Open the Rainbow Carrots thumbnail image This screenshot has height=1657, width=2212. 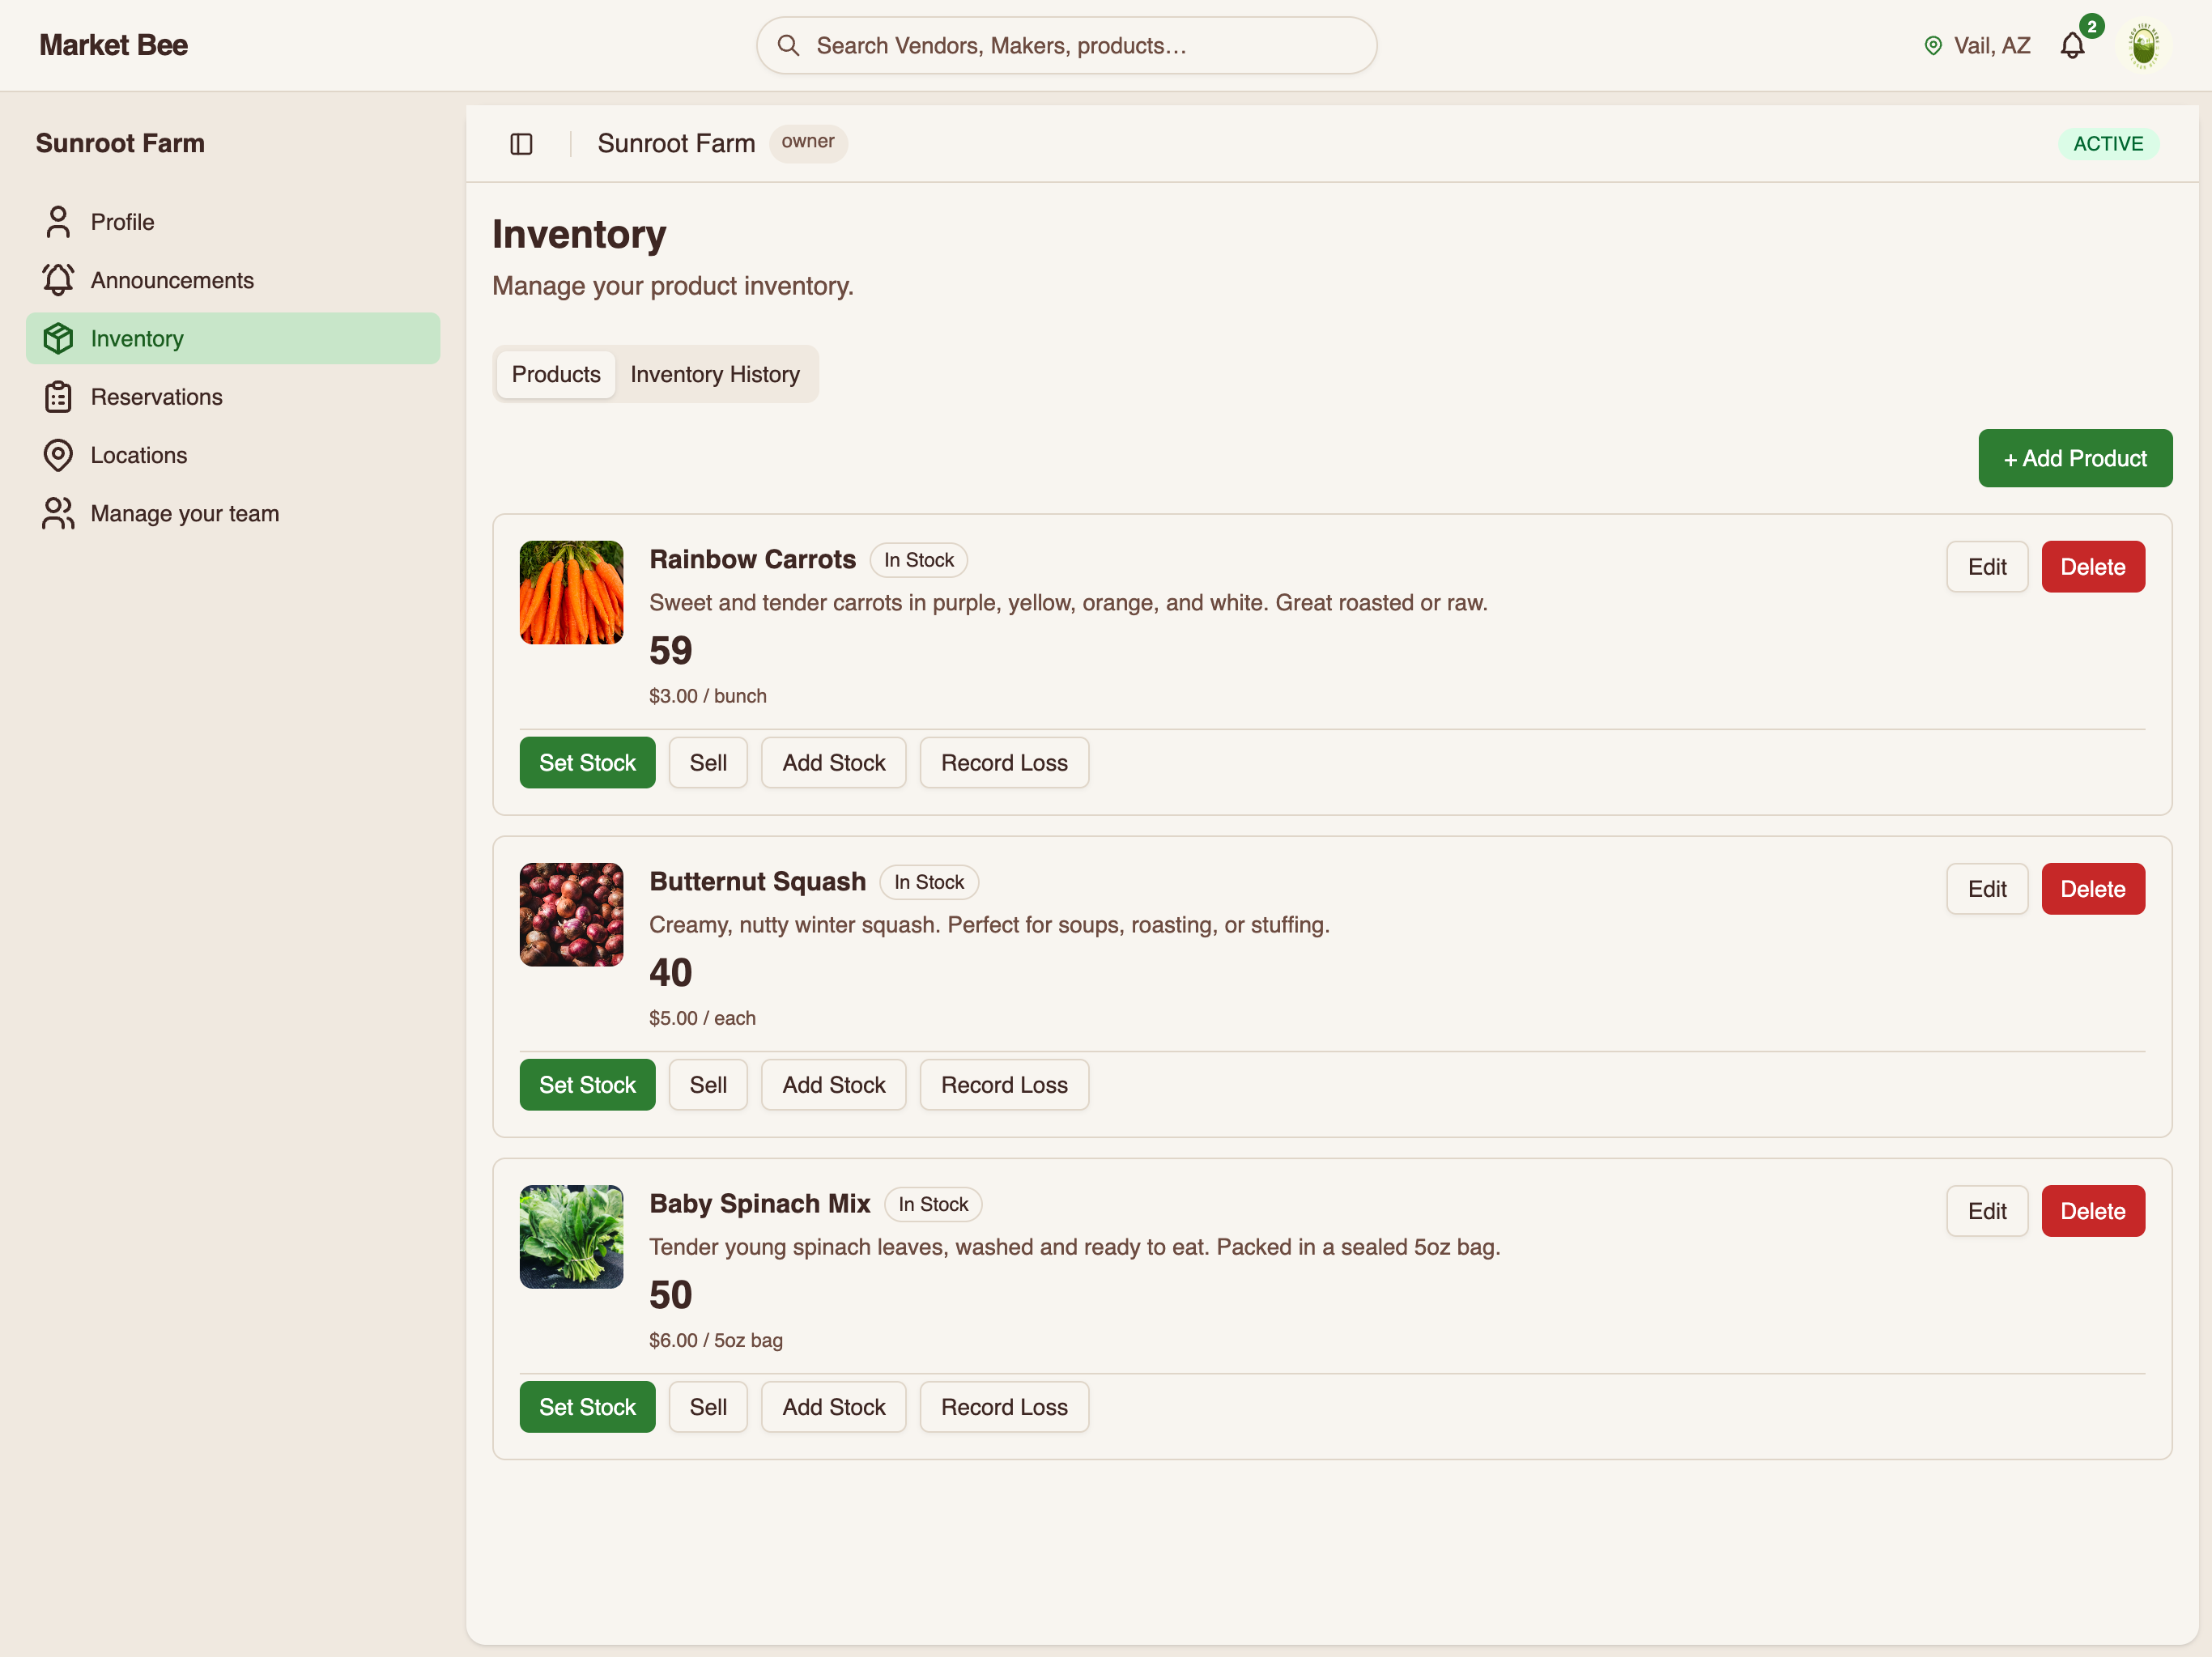571,592
